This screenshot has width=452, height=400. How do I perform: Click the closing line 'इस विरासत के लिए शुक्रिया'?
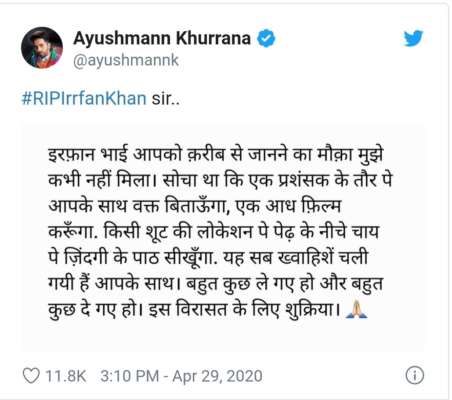[244, 310]
